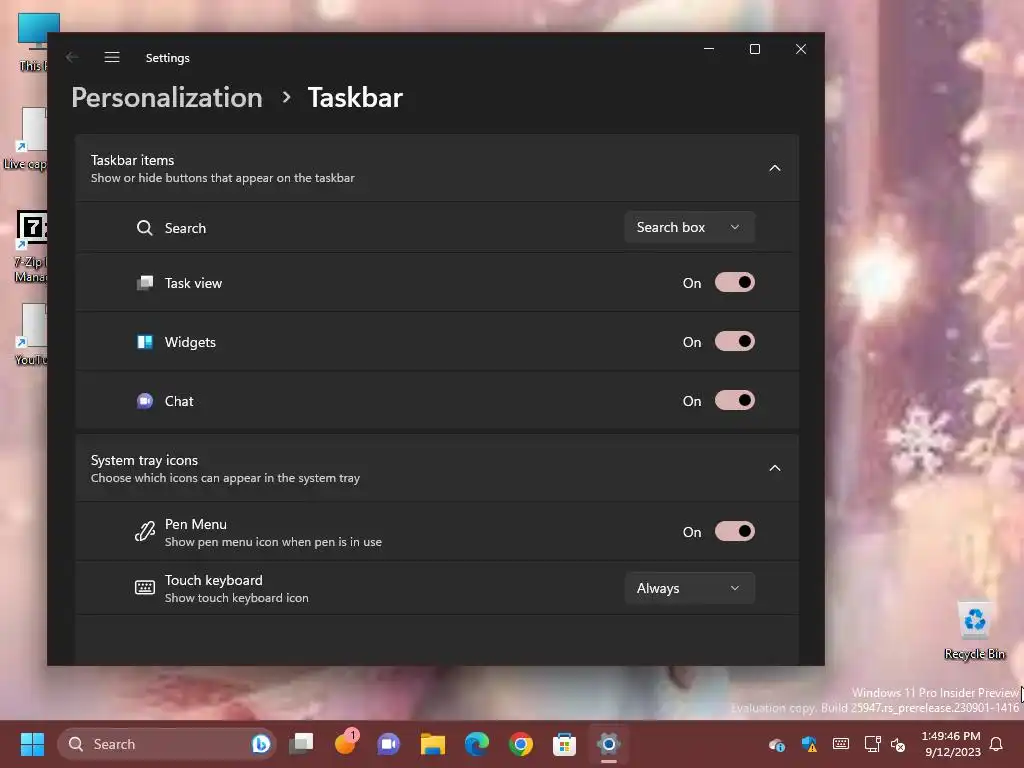Click 'Show pen menu icon when pen is in use'
The image size is (1024, 768).
(273, 542)
